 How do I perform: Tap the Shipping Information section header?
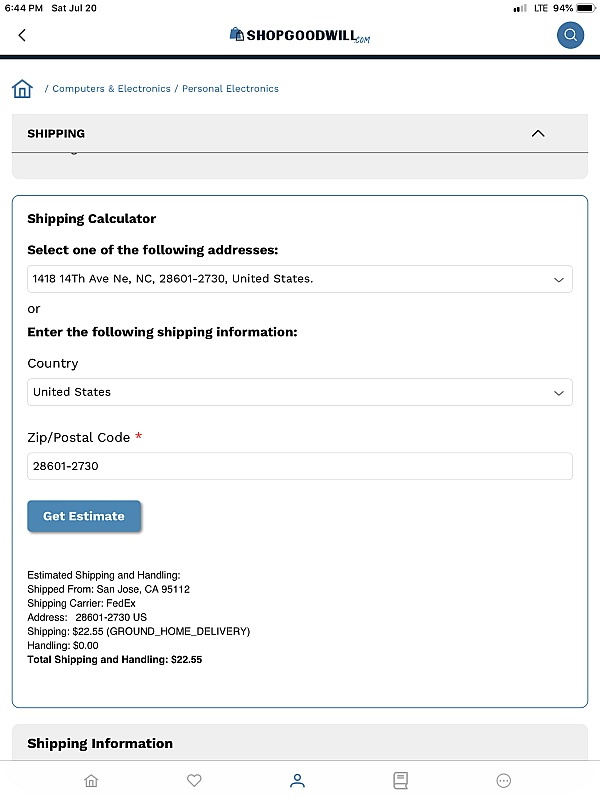pyautogui.click(x=300, y=743)
